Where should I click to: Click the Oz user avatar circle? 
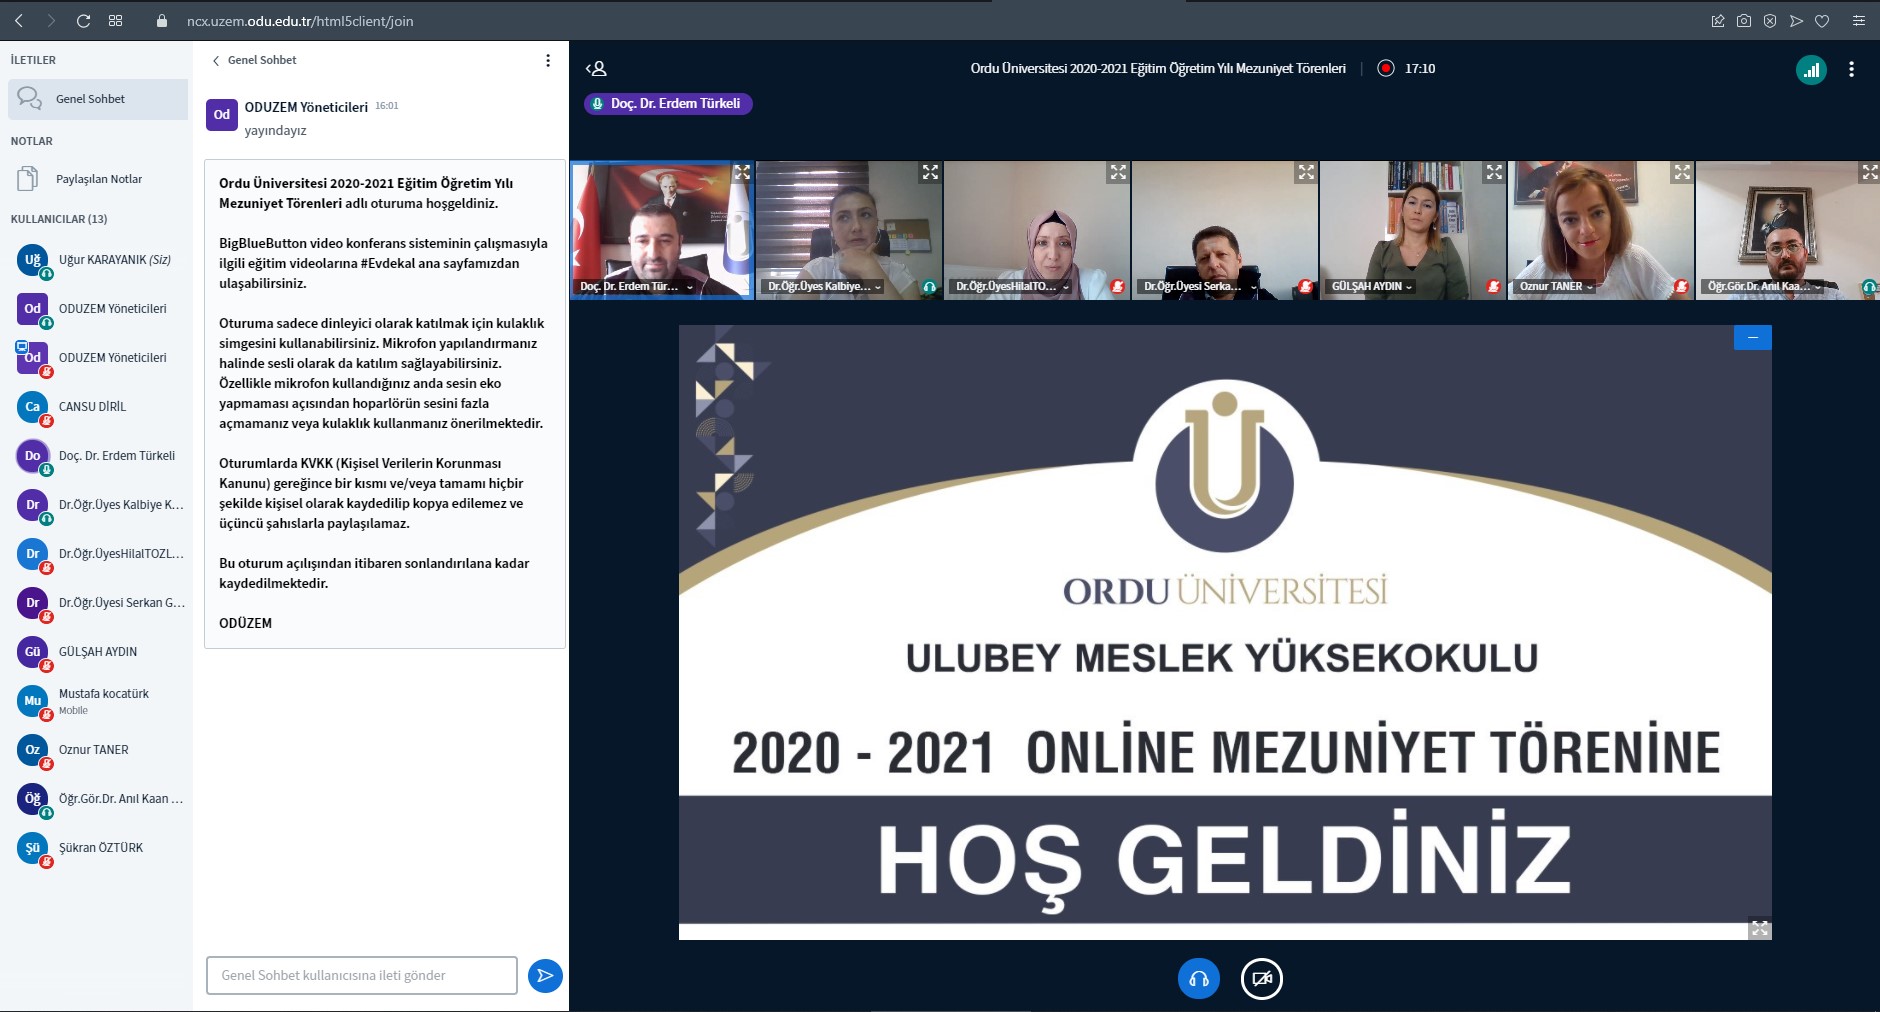(33, 750)
